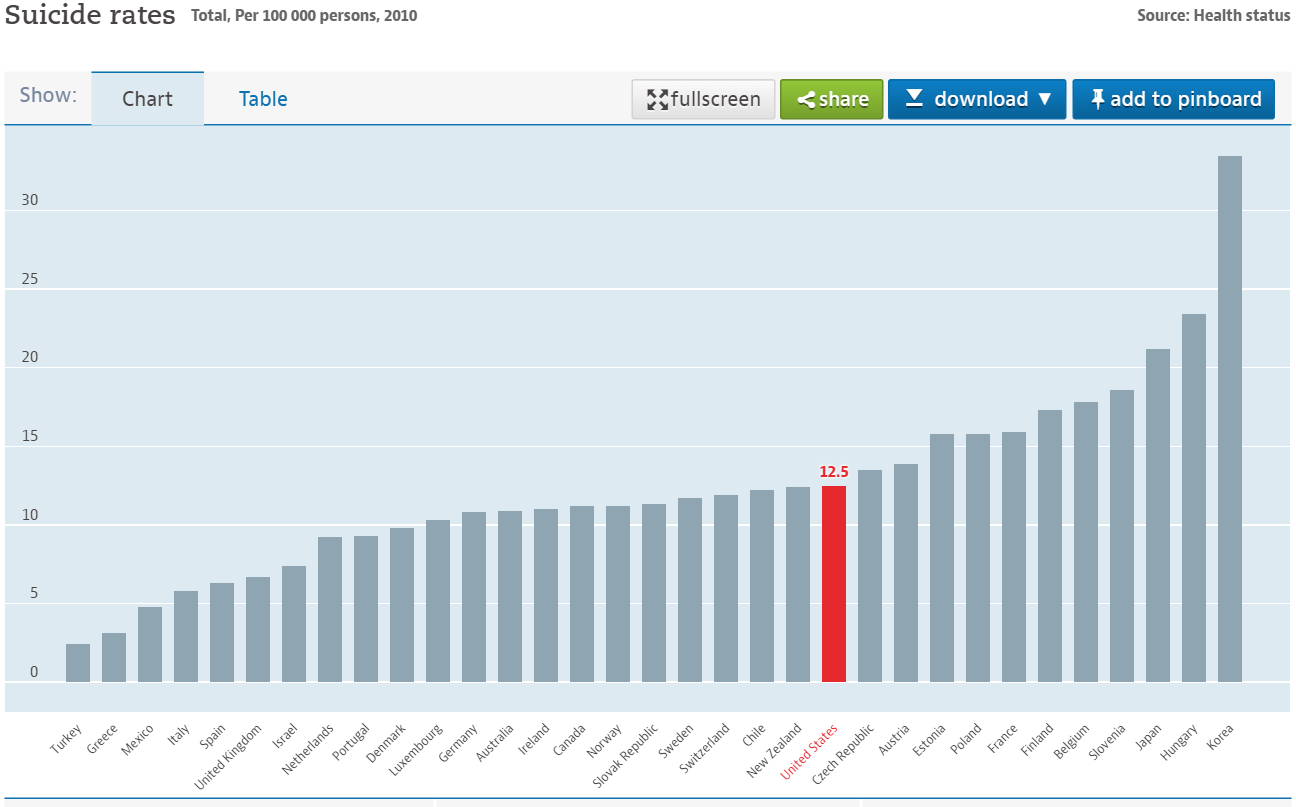Switch to the Table tab
The width and height of the screenshot is (1296, 807).
[x=263, y=99]
